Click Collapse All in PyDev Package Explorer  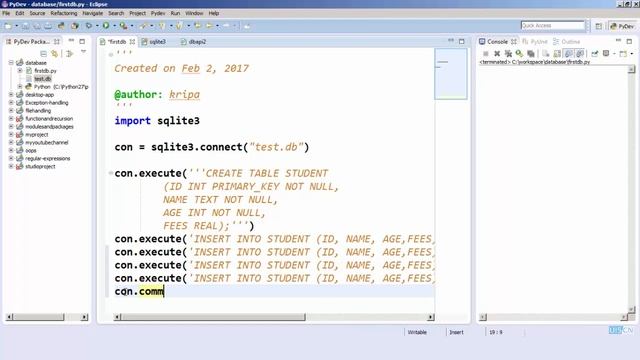(x=43, y=53)
